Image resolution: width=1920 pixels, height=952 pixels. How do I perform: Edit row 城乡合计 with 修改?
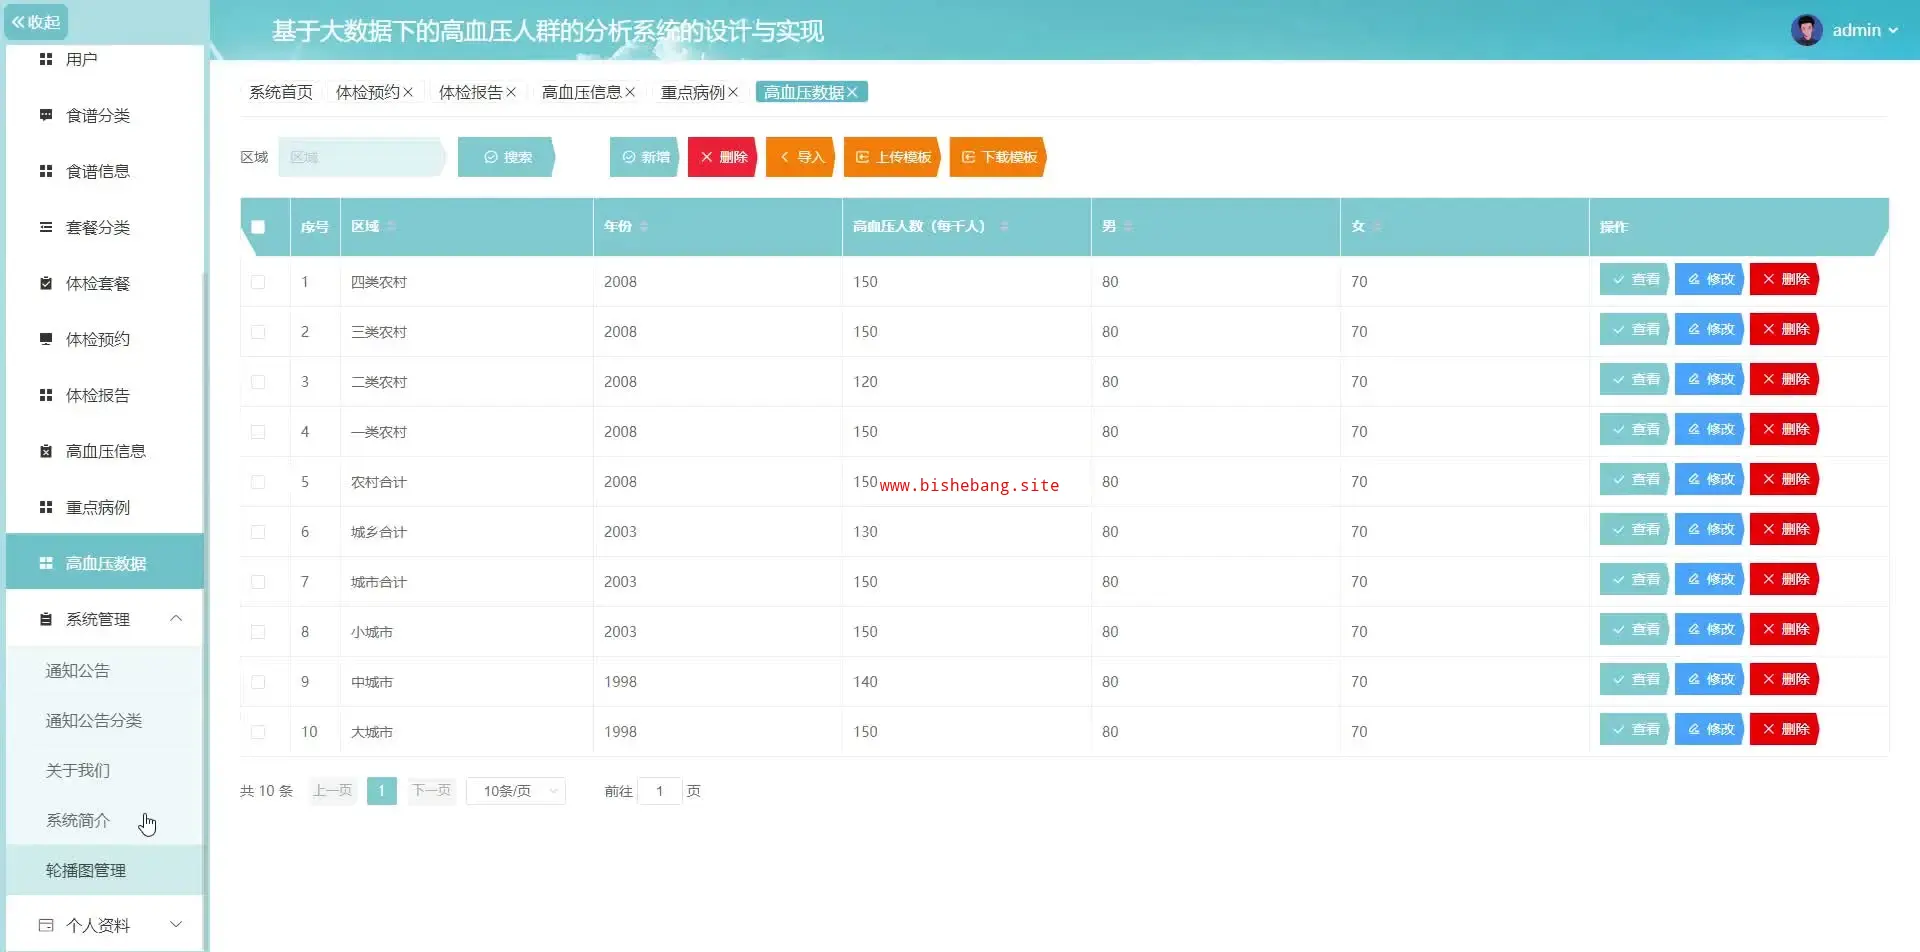[1710, 529]
